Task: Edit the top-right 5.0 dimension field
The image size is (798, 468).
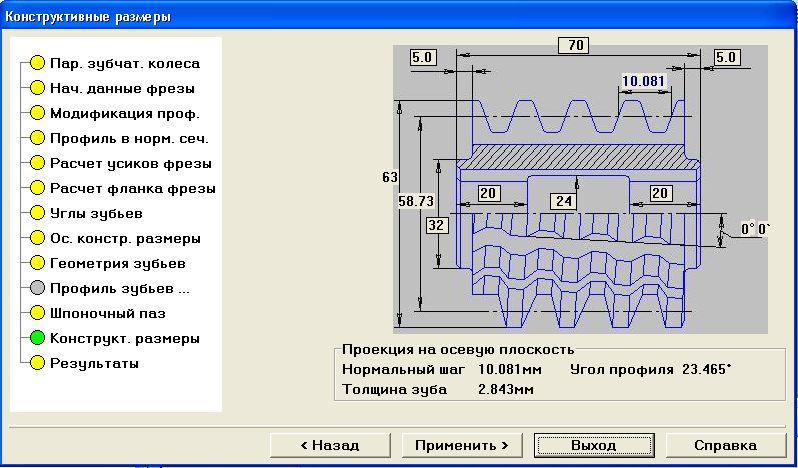Action: click(x=726, y=57)
